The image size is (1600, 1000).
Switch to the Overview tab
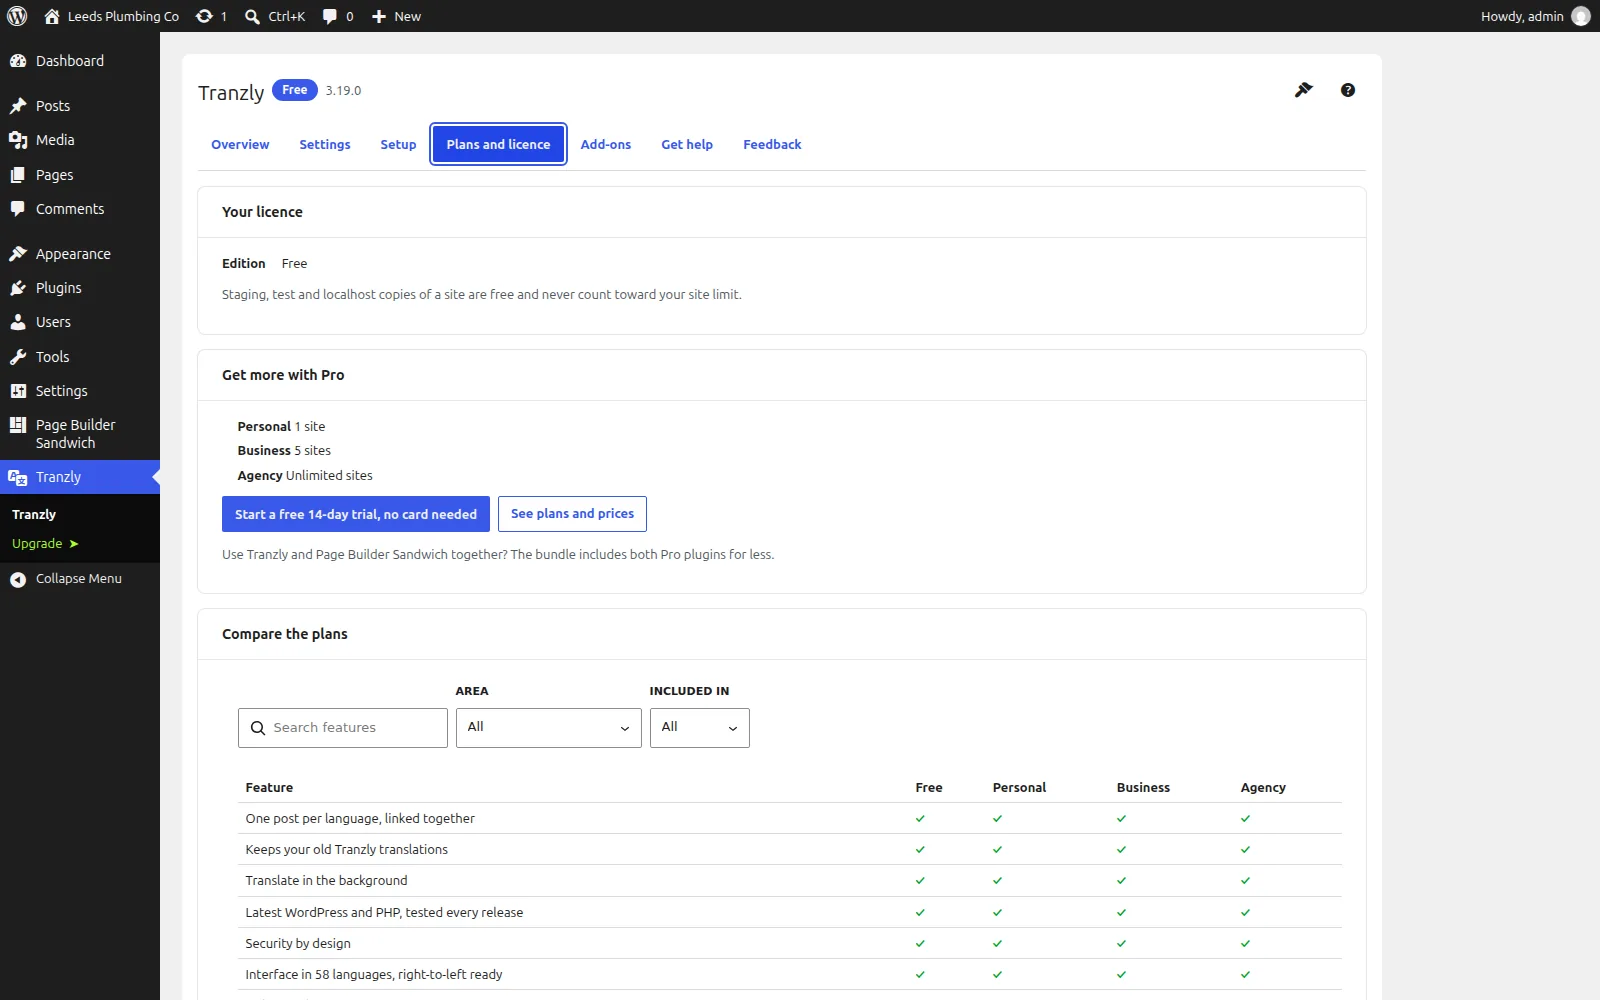click(240, 144)
